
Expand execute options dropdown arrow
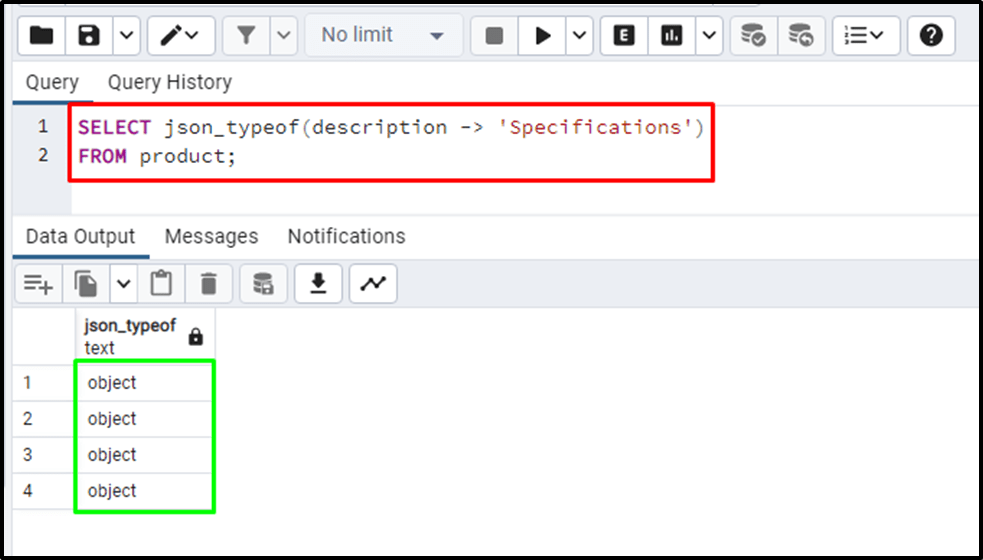[x=580, y=36]
